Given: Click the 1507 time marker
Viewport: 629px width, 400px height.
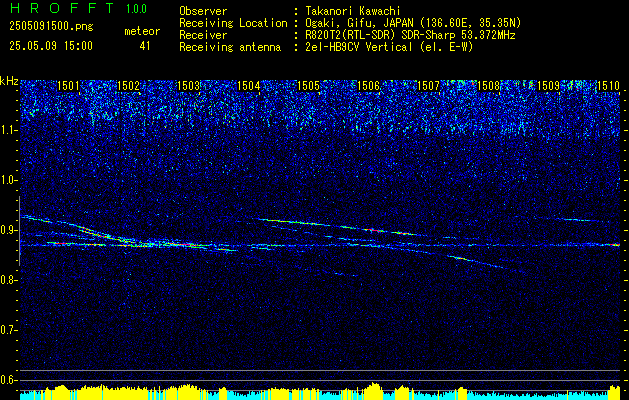Looking at the screenshot, I should [x=428, y=85].
